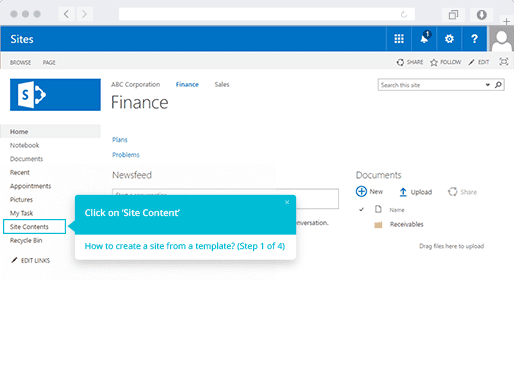Click the help question mark icon

coord(474,39)
